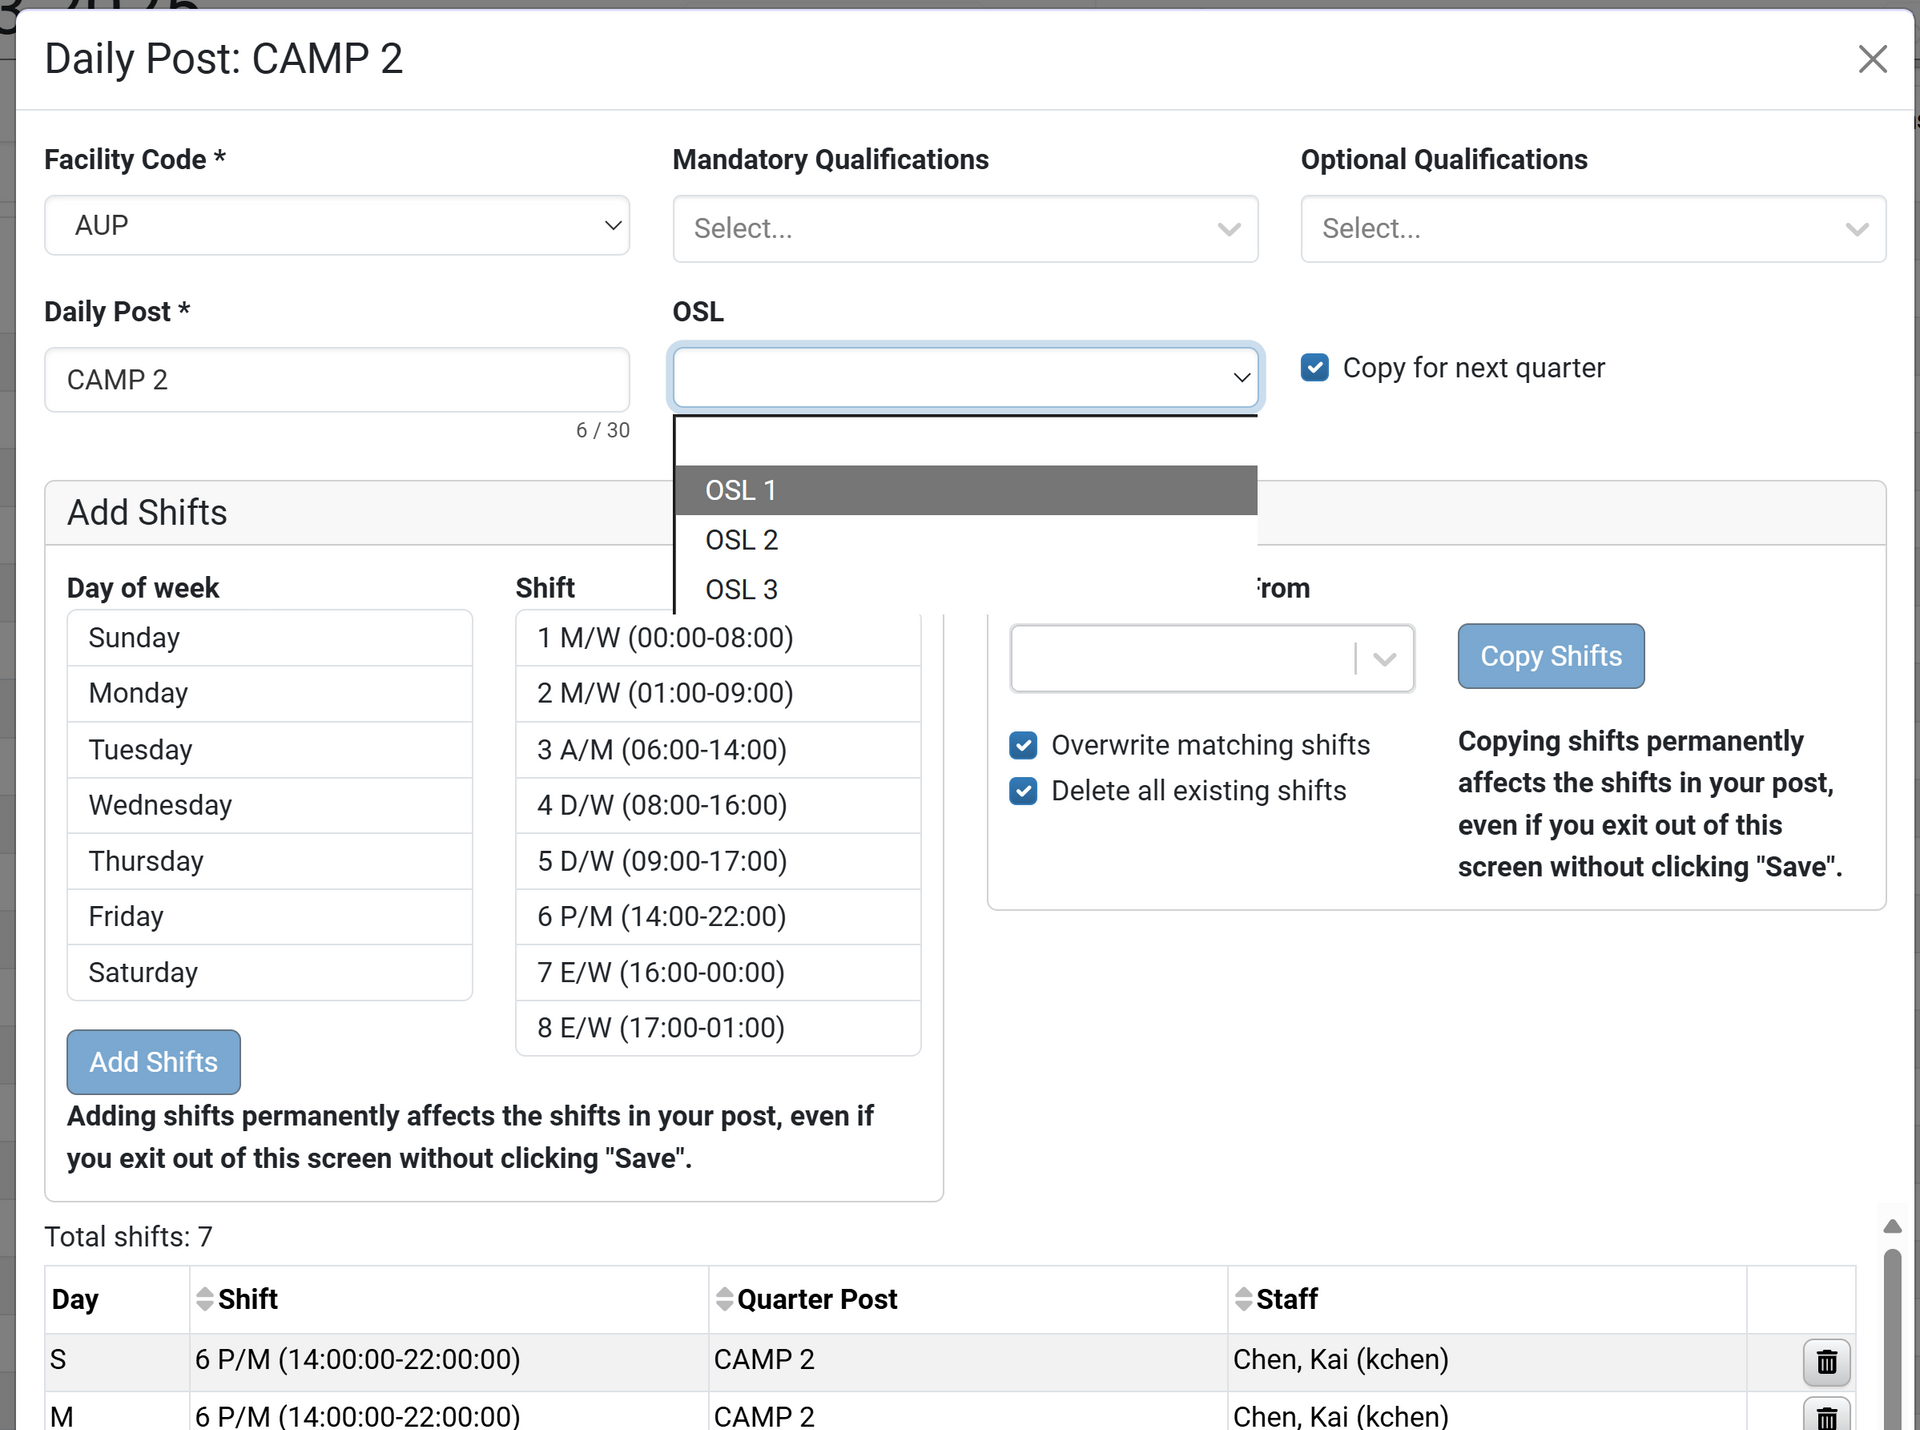Choose OSL 2 from the list
Image resolution: width=1920 pixels, height=1430 pixels.
(x=742, y=540)
